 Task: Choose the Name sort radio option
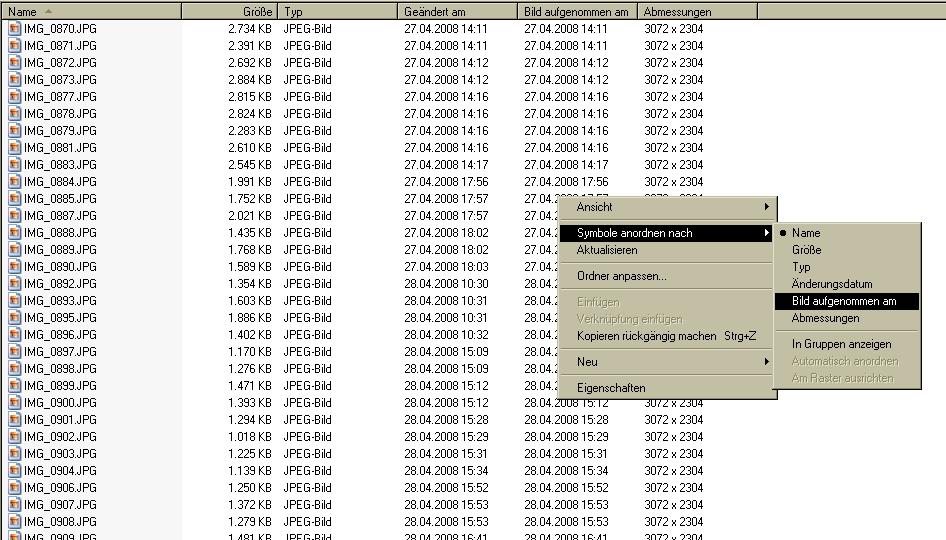(x=805, y=233)
